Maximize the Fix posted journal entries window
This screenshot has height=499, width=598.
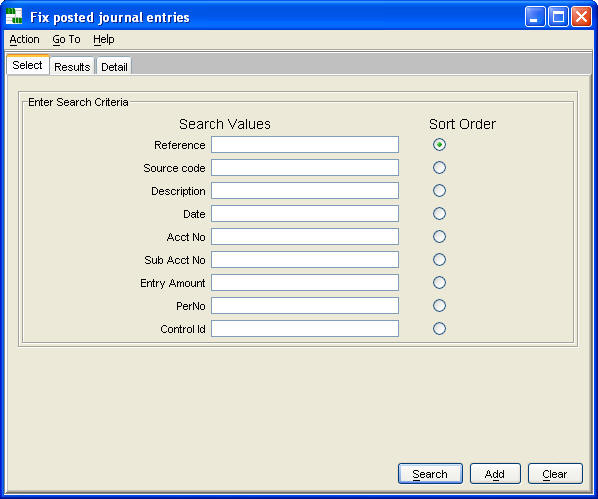pos(558,17)
